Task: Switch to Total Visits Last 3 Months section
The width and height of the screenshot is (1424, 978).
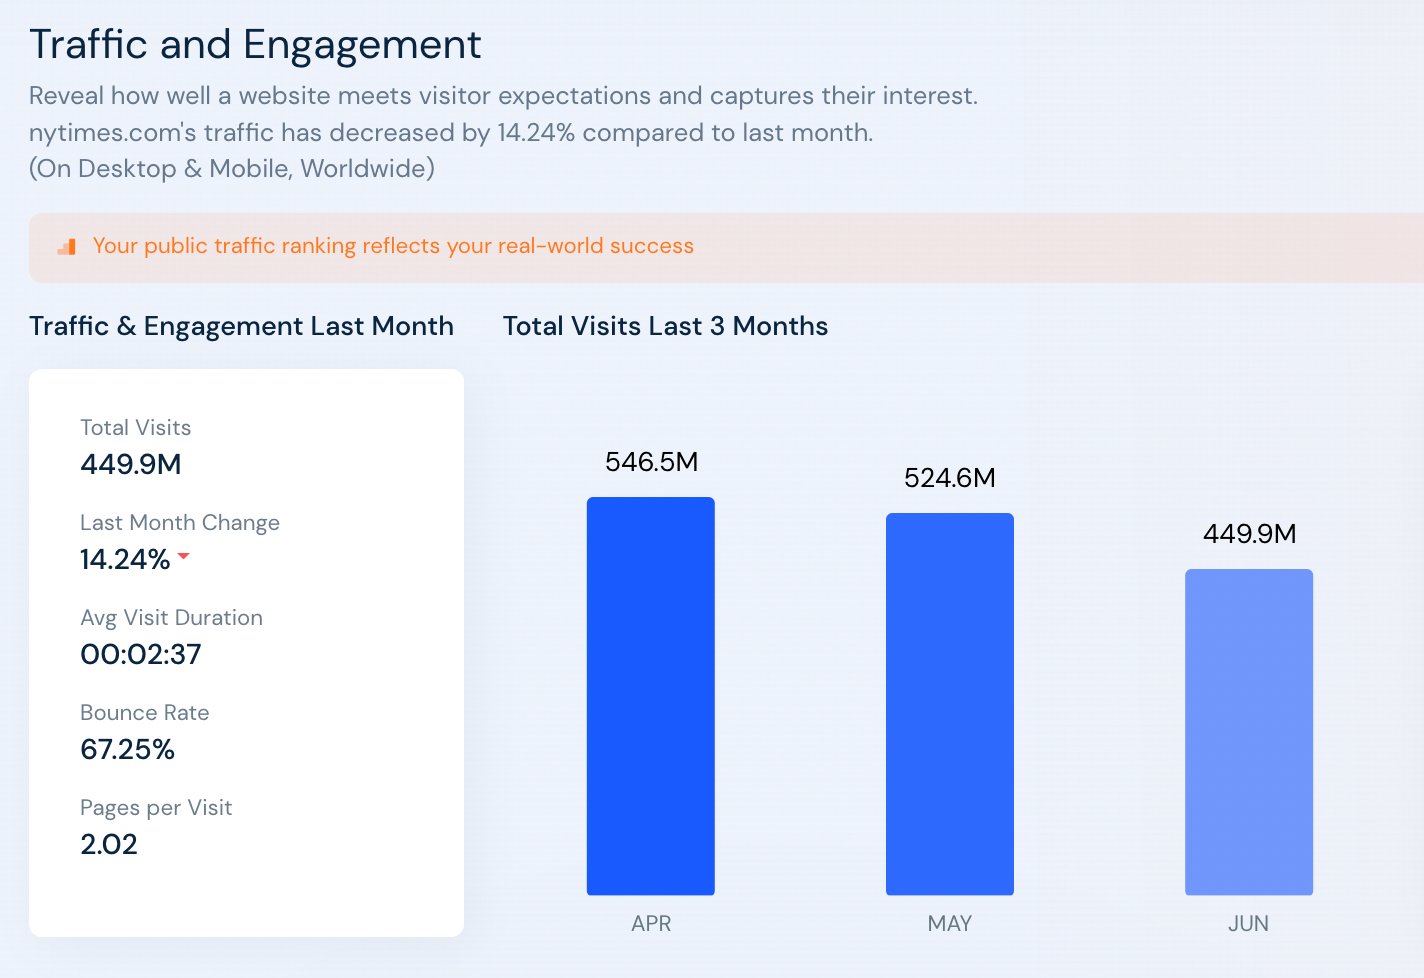Action: pos(665,325)
